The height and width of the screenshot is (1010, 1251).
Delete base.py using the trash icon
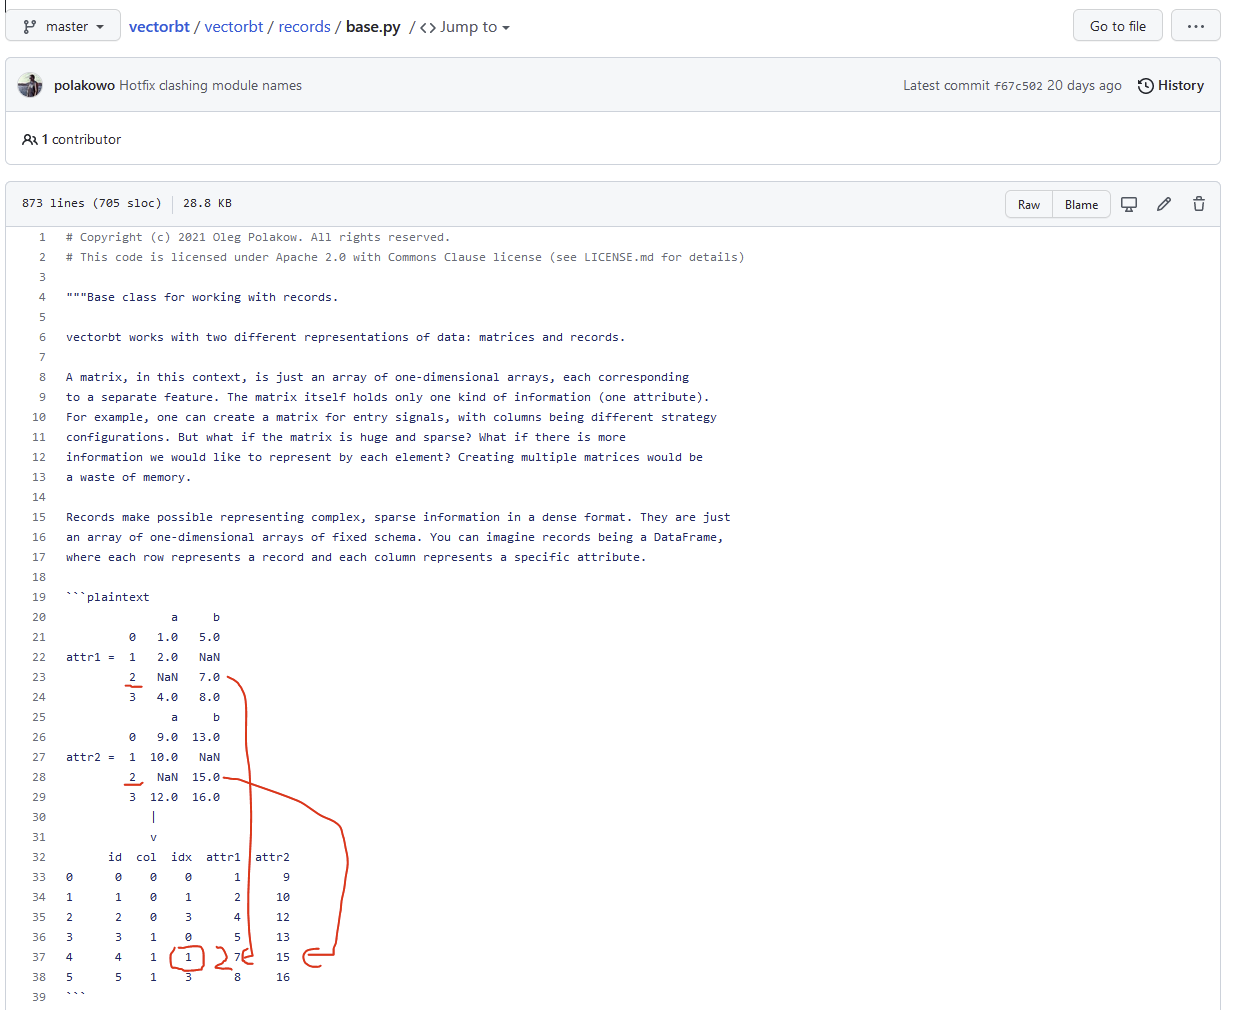pyautogui.click(x=1198, y=204)
